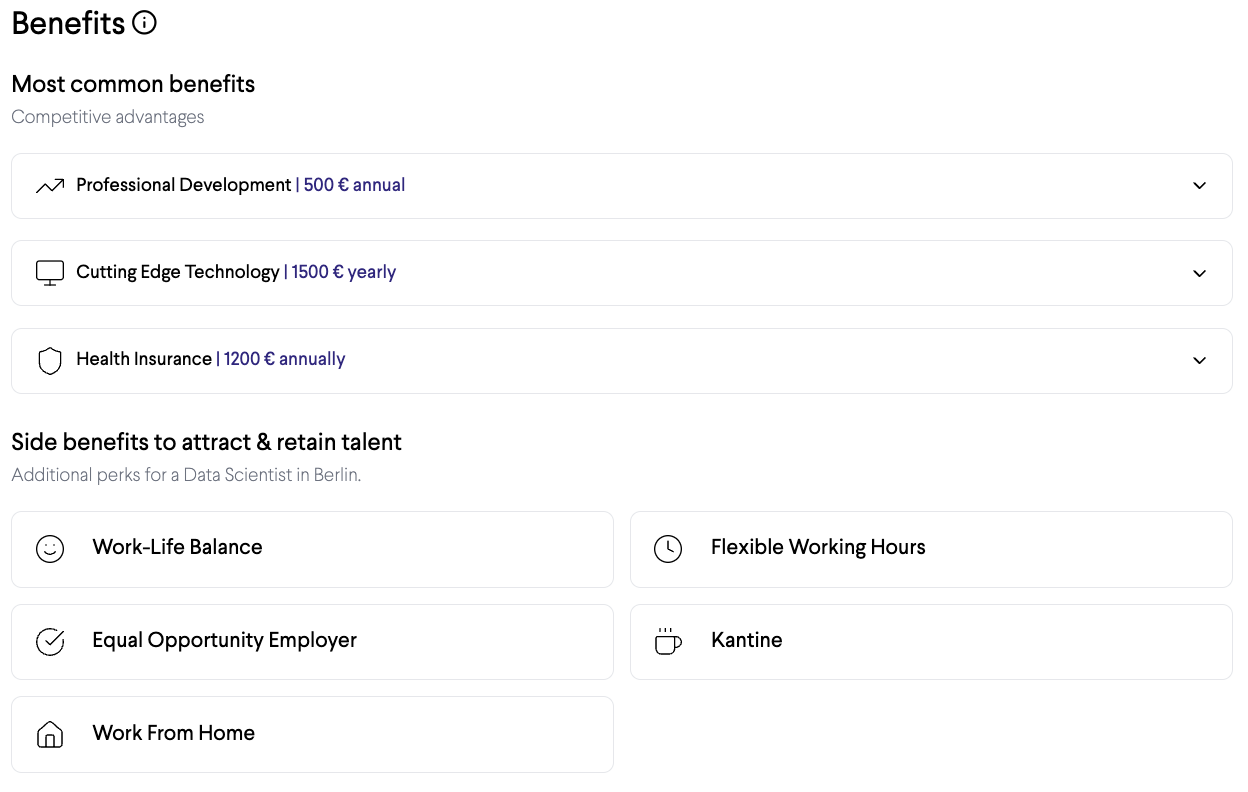Click the coffee cup icon for Kantine
This screenshot has height=792, width=1248.
[x=668, y=641]
